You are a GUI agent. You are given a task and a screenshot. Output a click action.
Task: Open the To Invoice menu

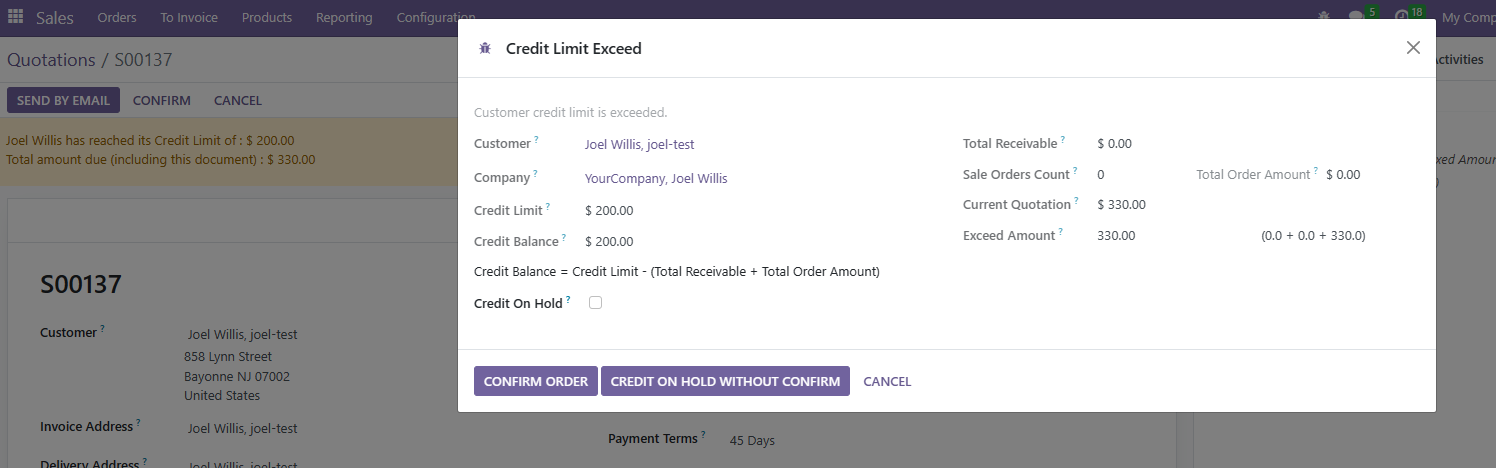coord(189,18)
